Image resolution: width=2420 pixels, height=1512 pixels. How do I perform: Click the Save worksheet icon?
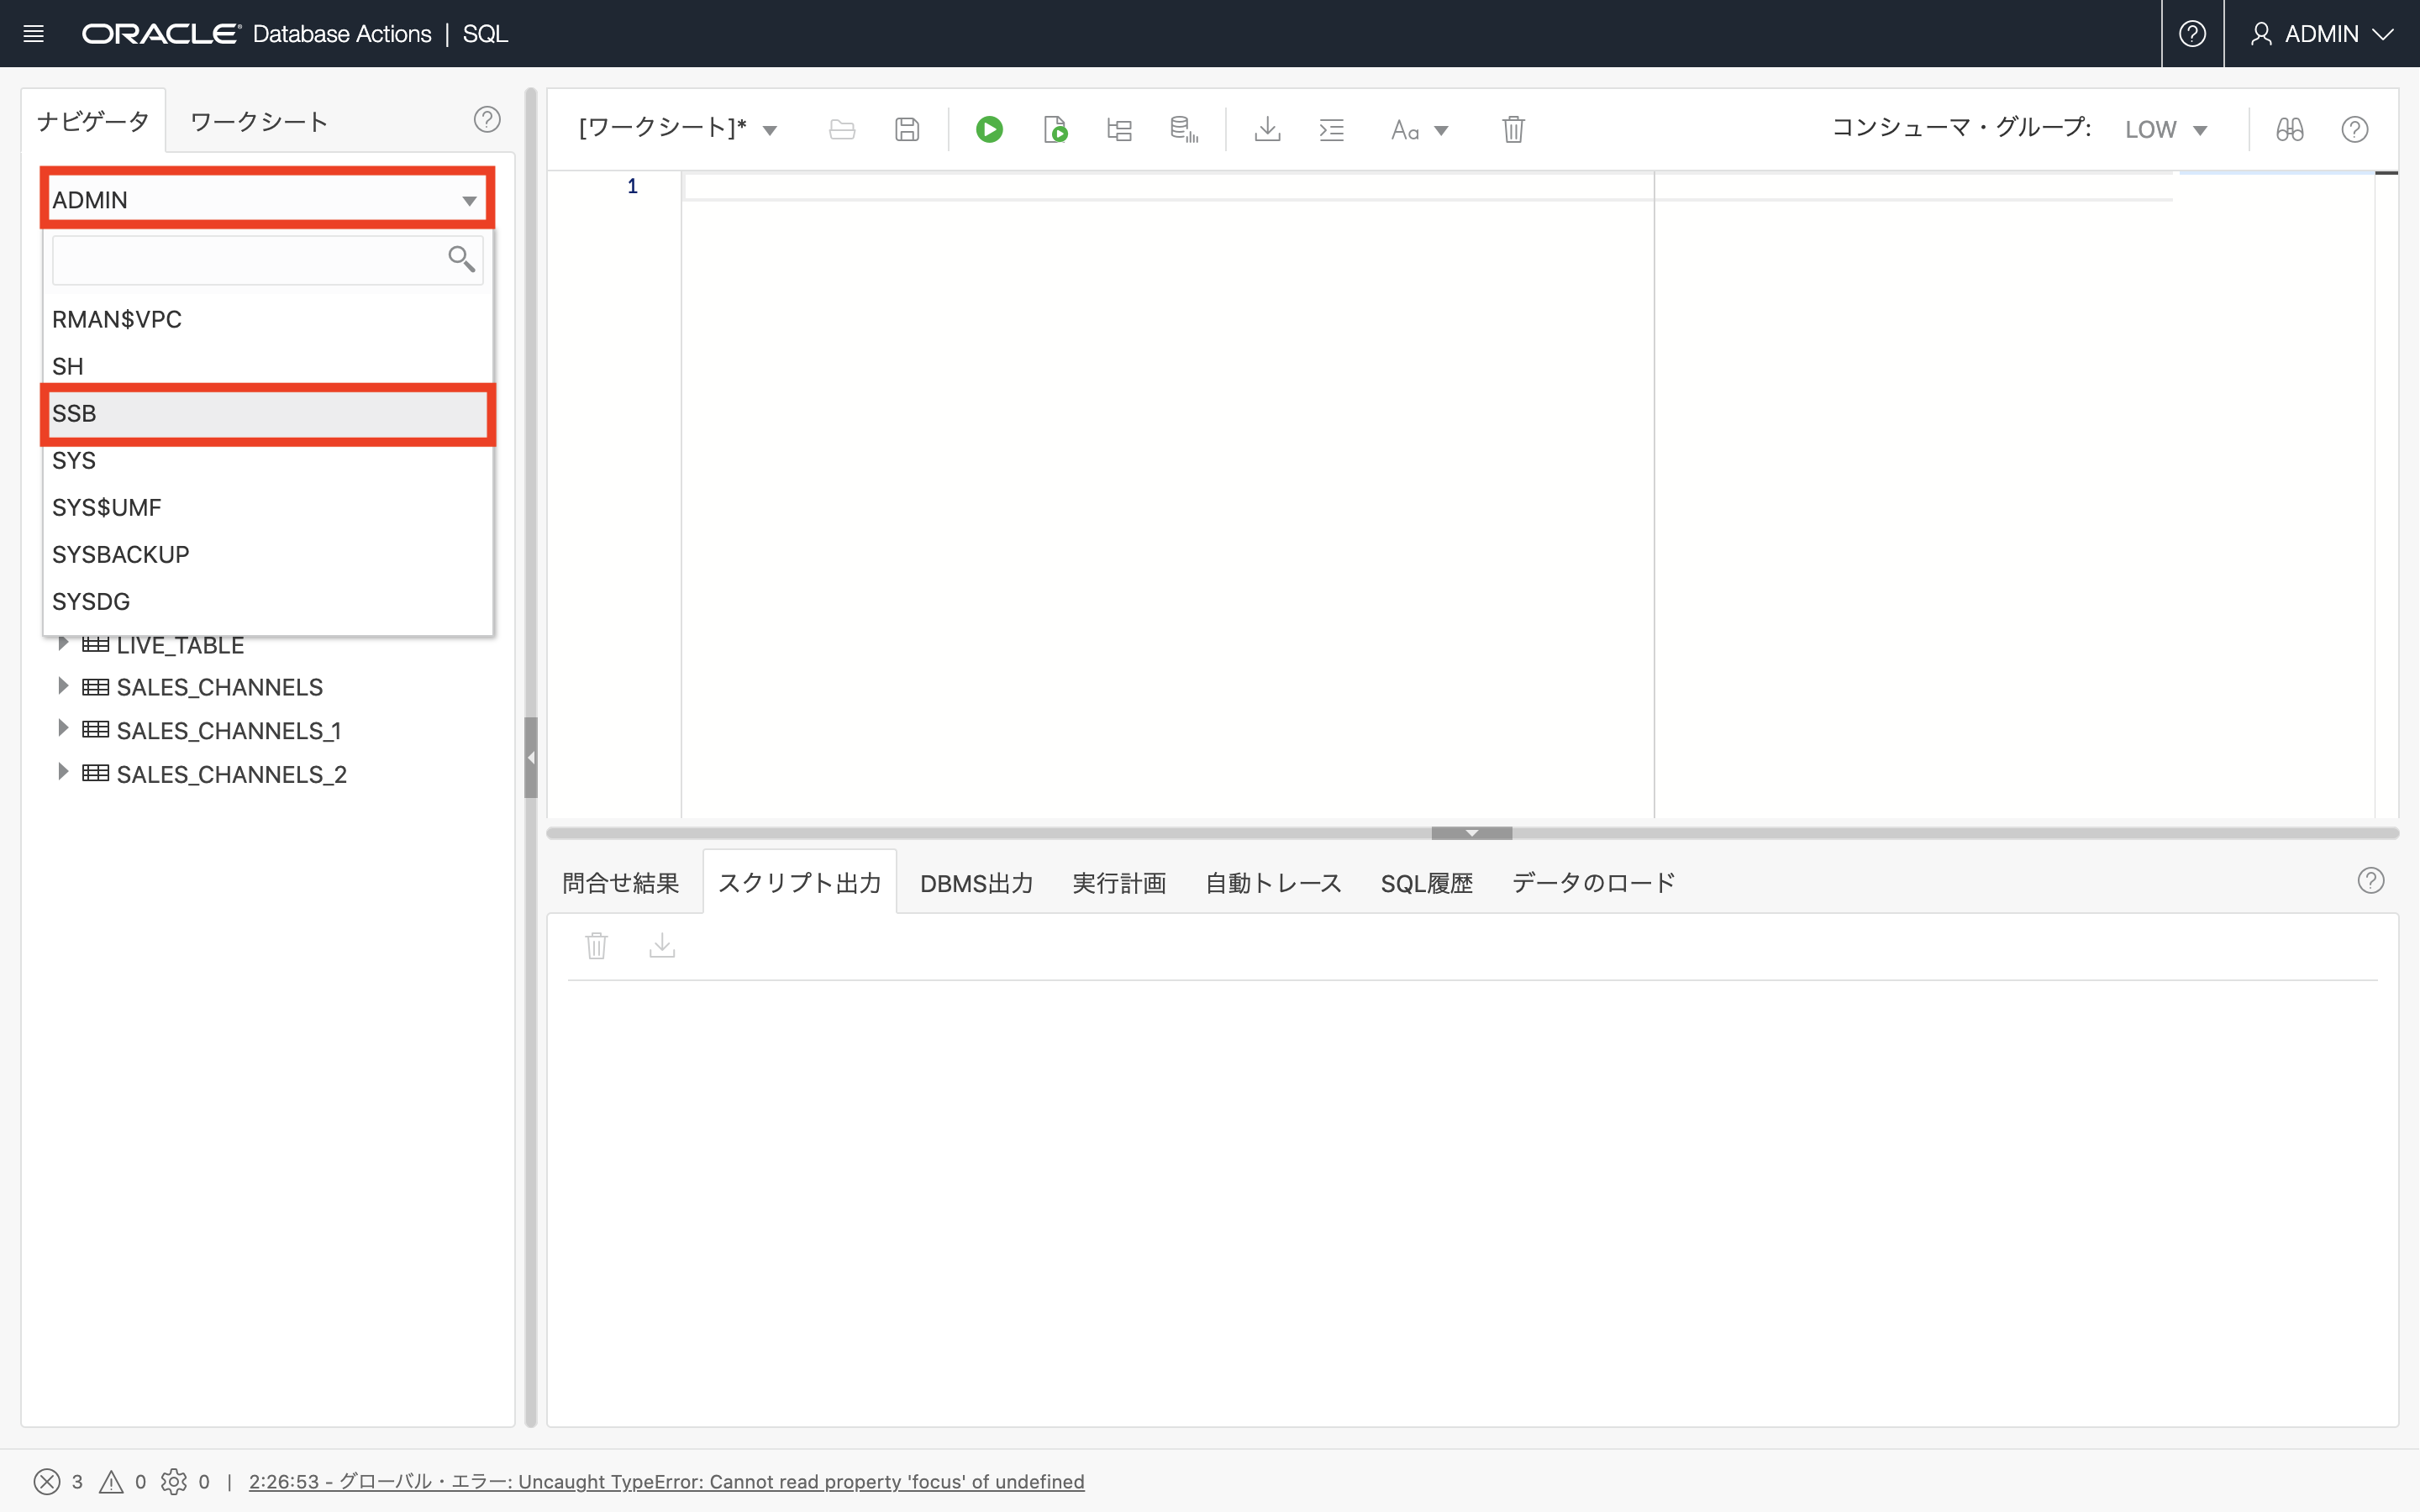907,129
